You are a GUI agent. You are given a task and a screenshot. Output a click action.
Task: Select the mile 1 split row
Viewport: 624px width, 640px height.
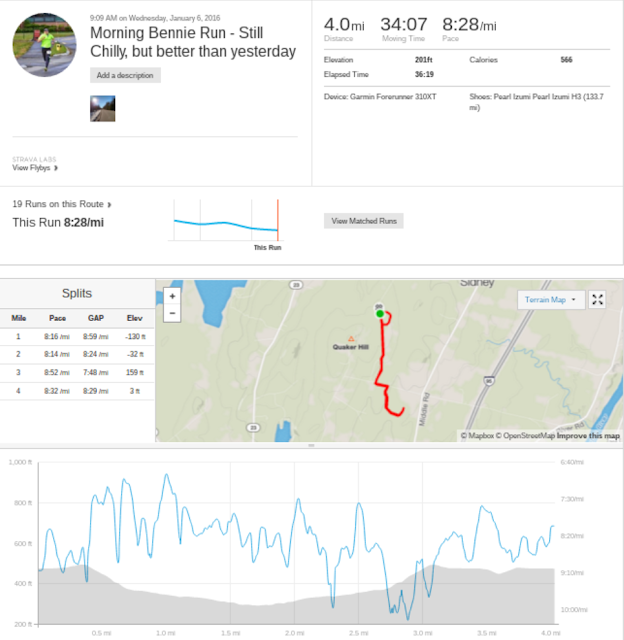[77, 337]
